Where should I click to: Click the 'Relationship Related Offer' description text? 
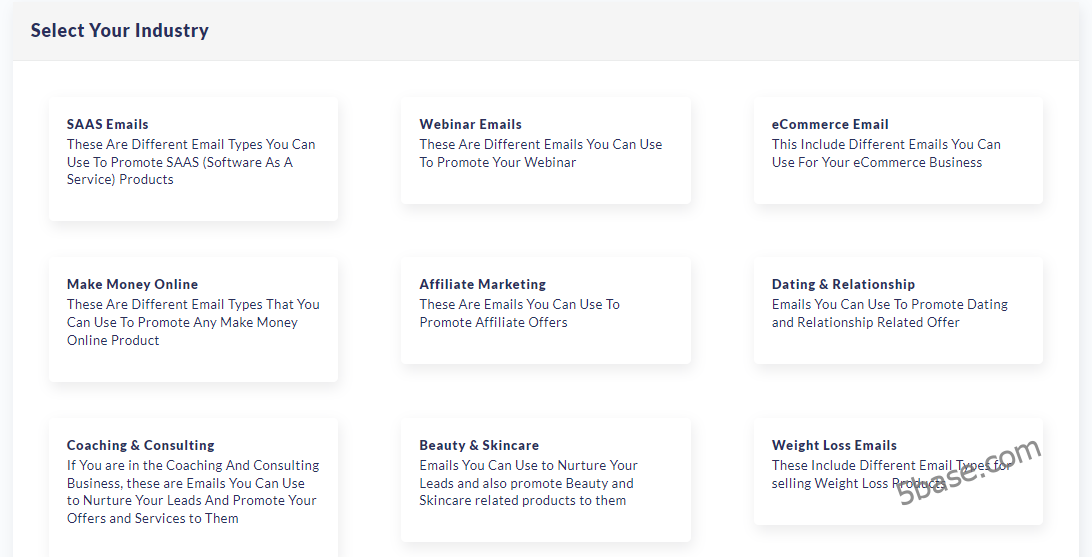865,322
